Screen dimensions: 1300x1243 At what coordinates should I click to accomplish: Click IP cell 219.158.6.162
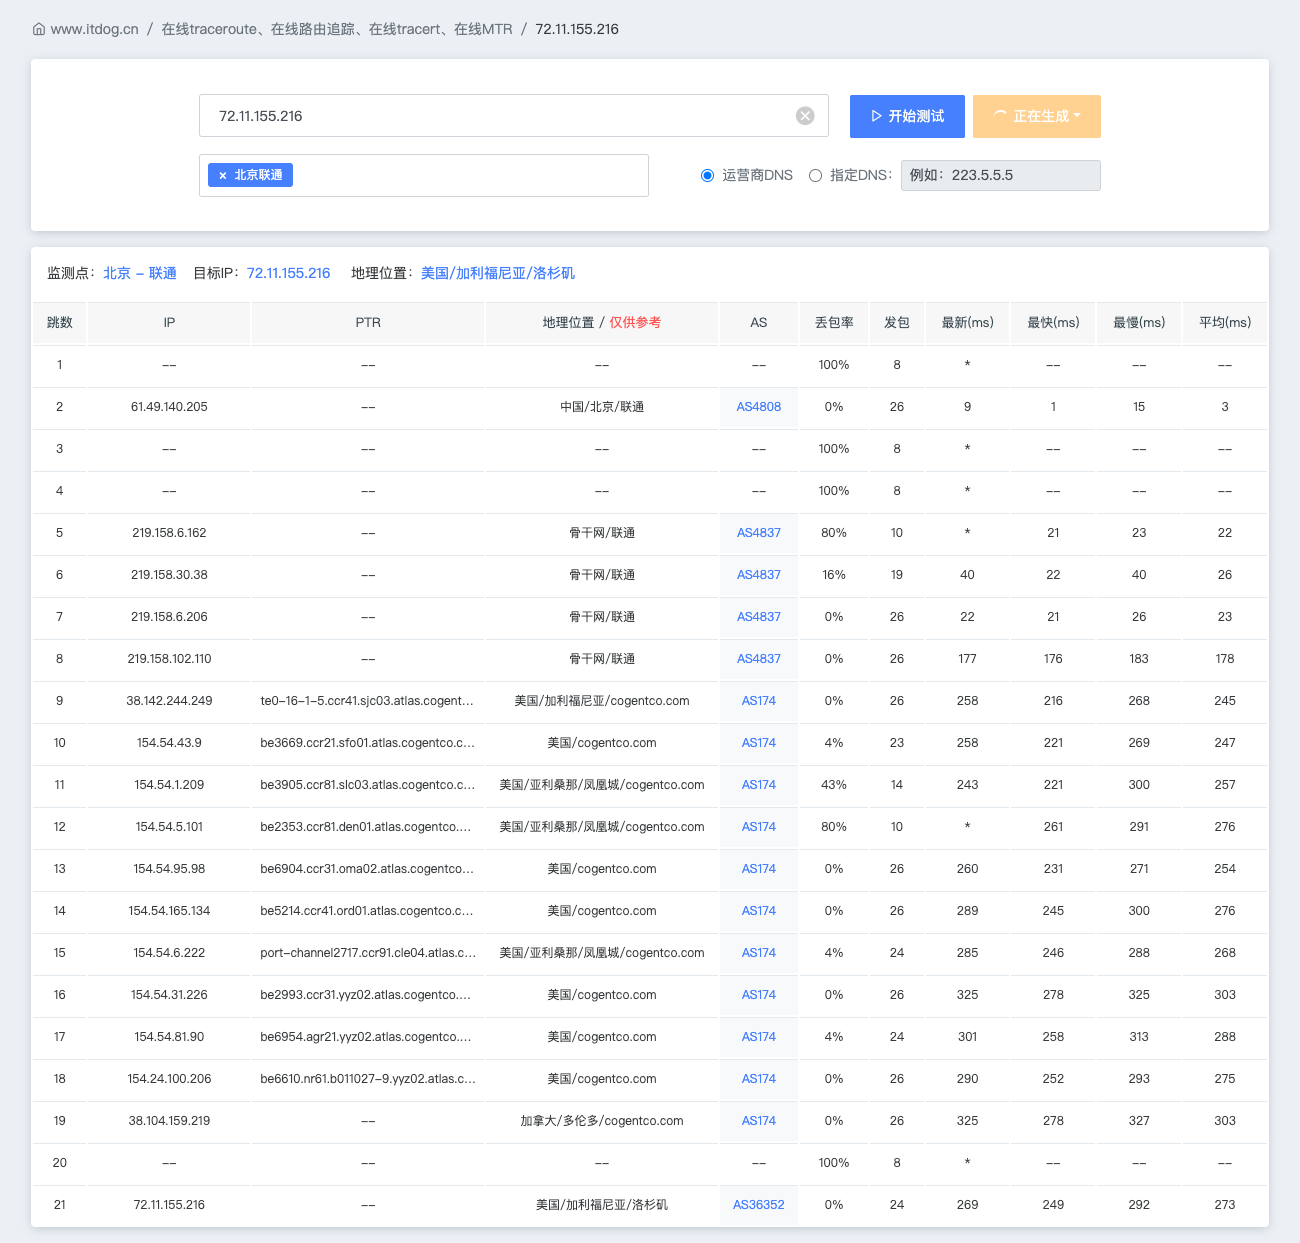click(x=169, y=533)
